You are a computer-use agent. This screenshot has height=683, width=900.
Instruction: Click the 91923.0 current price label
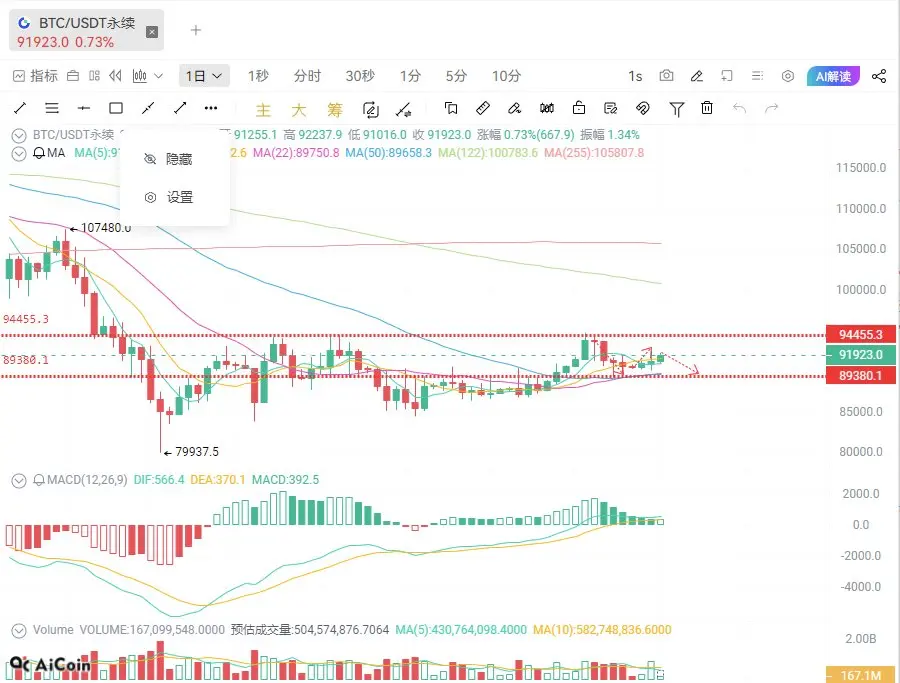[860, 355]
